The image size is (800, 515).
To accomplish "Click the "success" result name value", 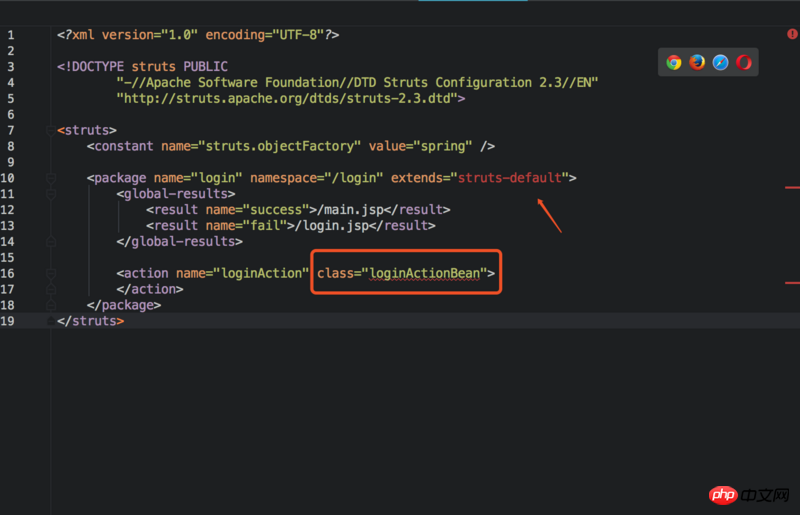I will (276, 210).
